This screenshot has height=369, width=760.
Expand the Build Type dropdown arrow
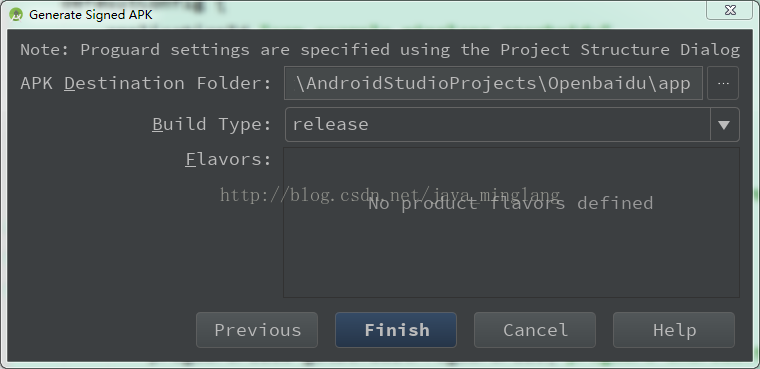tap(724, 125)
